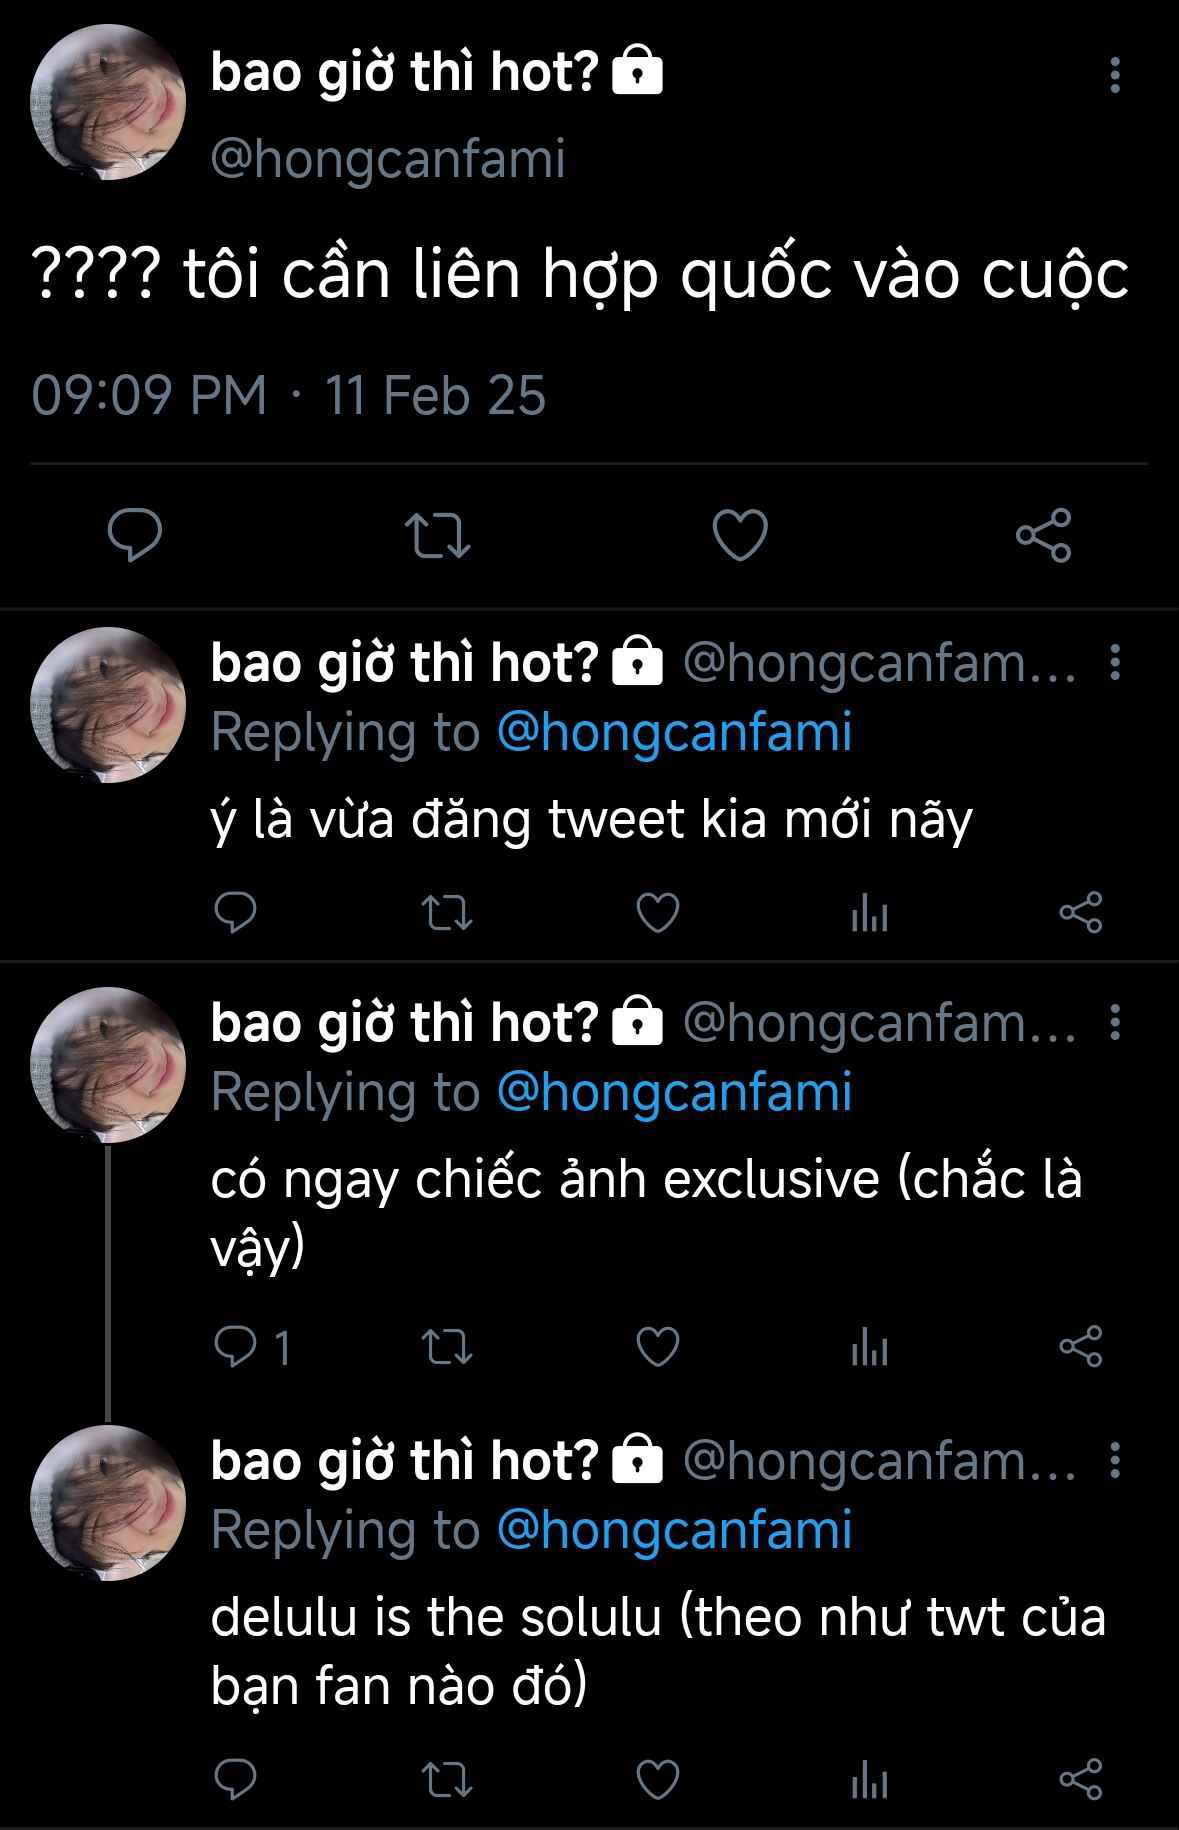Viewport: 1179px width, 1830px height.
Task: View analytics of "ý là vừa đăng tweet" reply
Action: point(869,912)
